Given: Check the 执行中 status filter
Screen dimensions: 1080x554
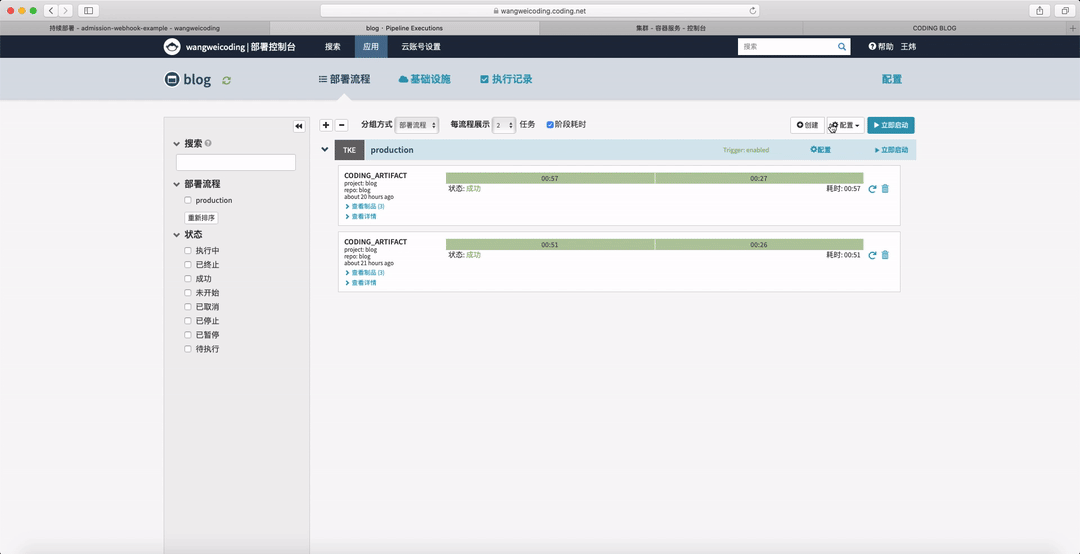Looking at the screenshot, I should click(x=187, y=251).
